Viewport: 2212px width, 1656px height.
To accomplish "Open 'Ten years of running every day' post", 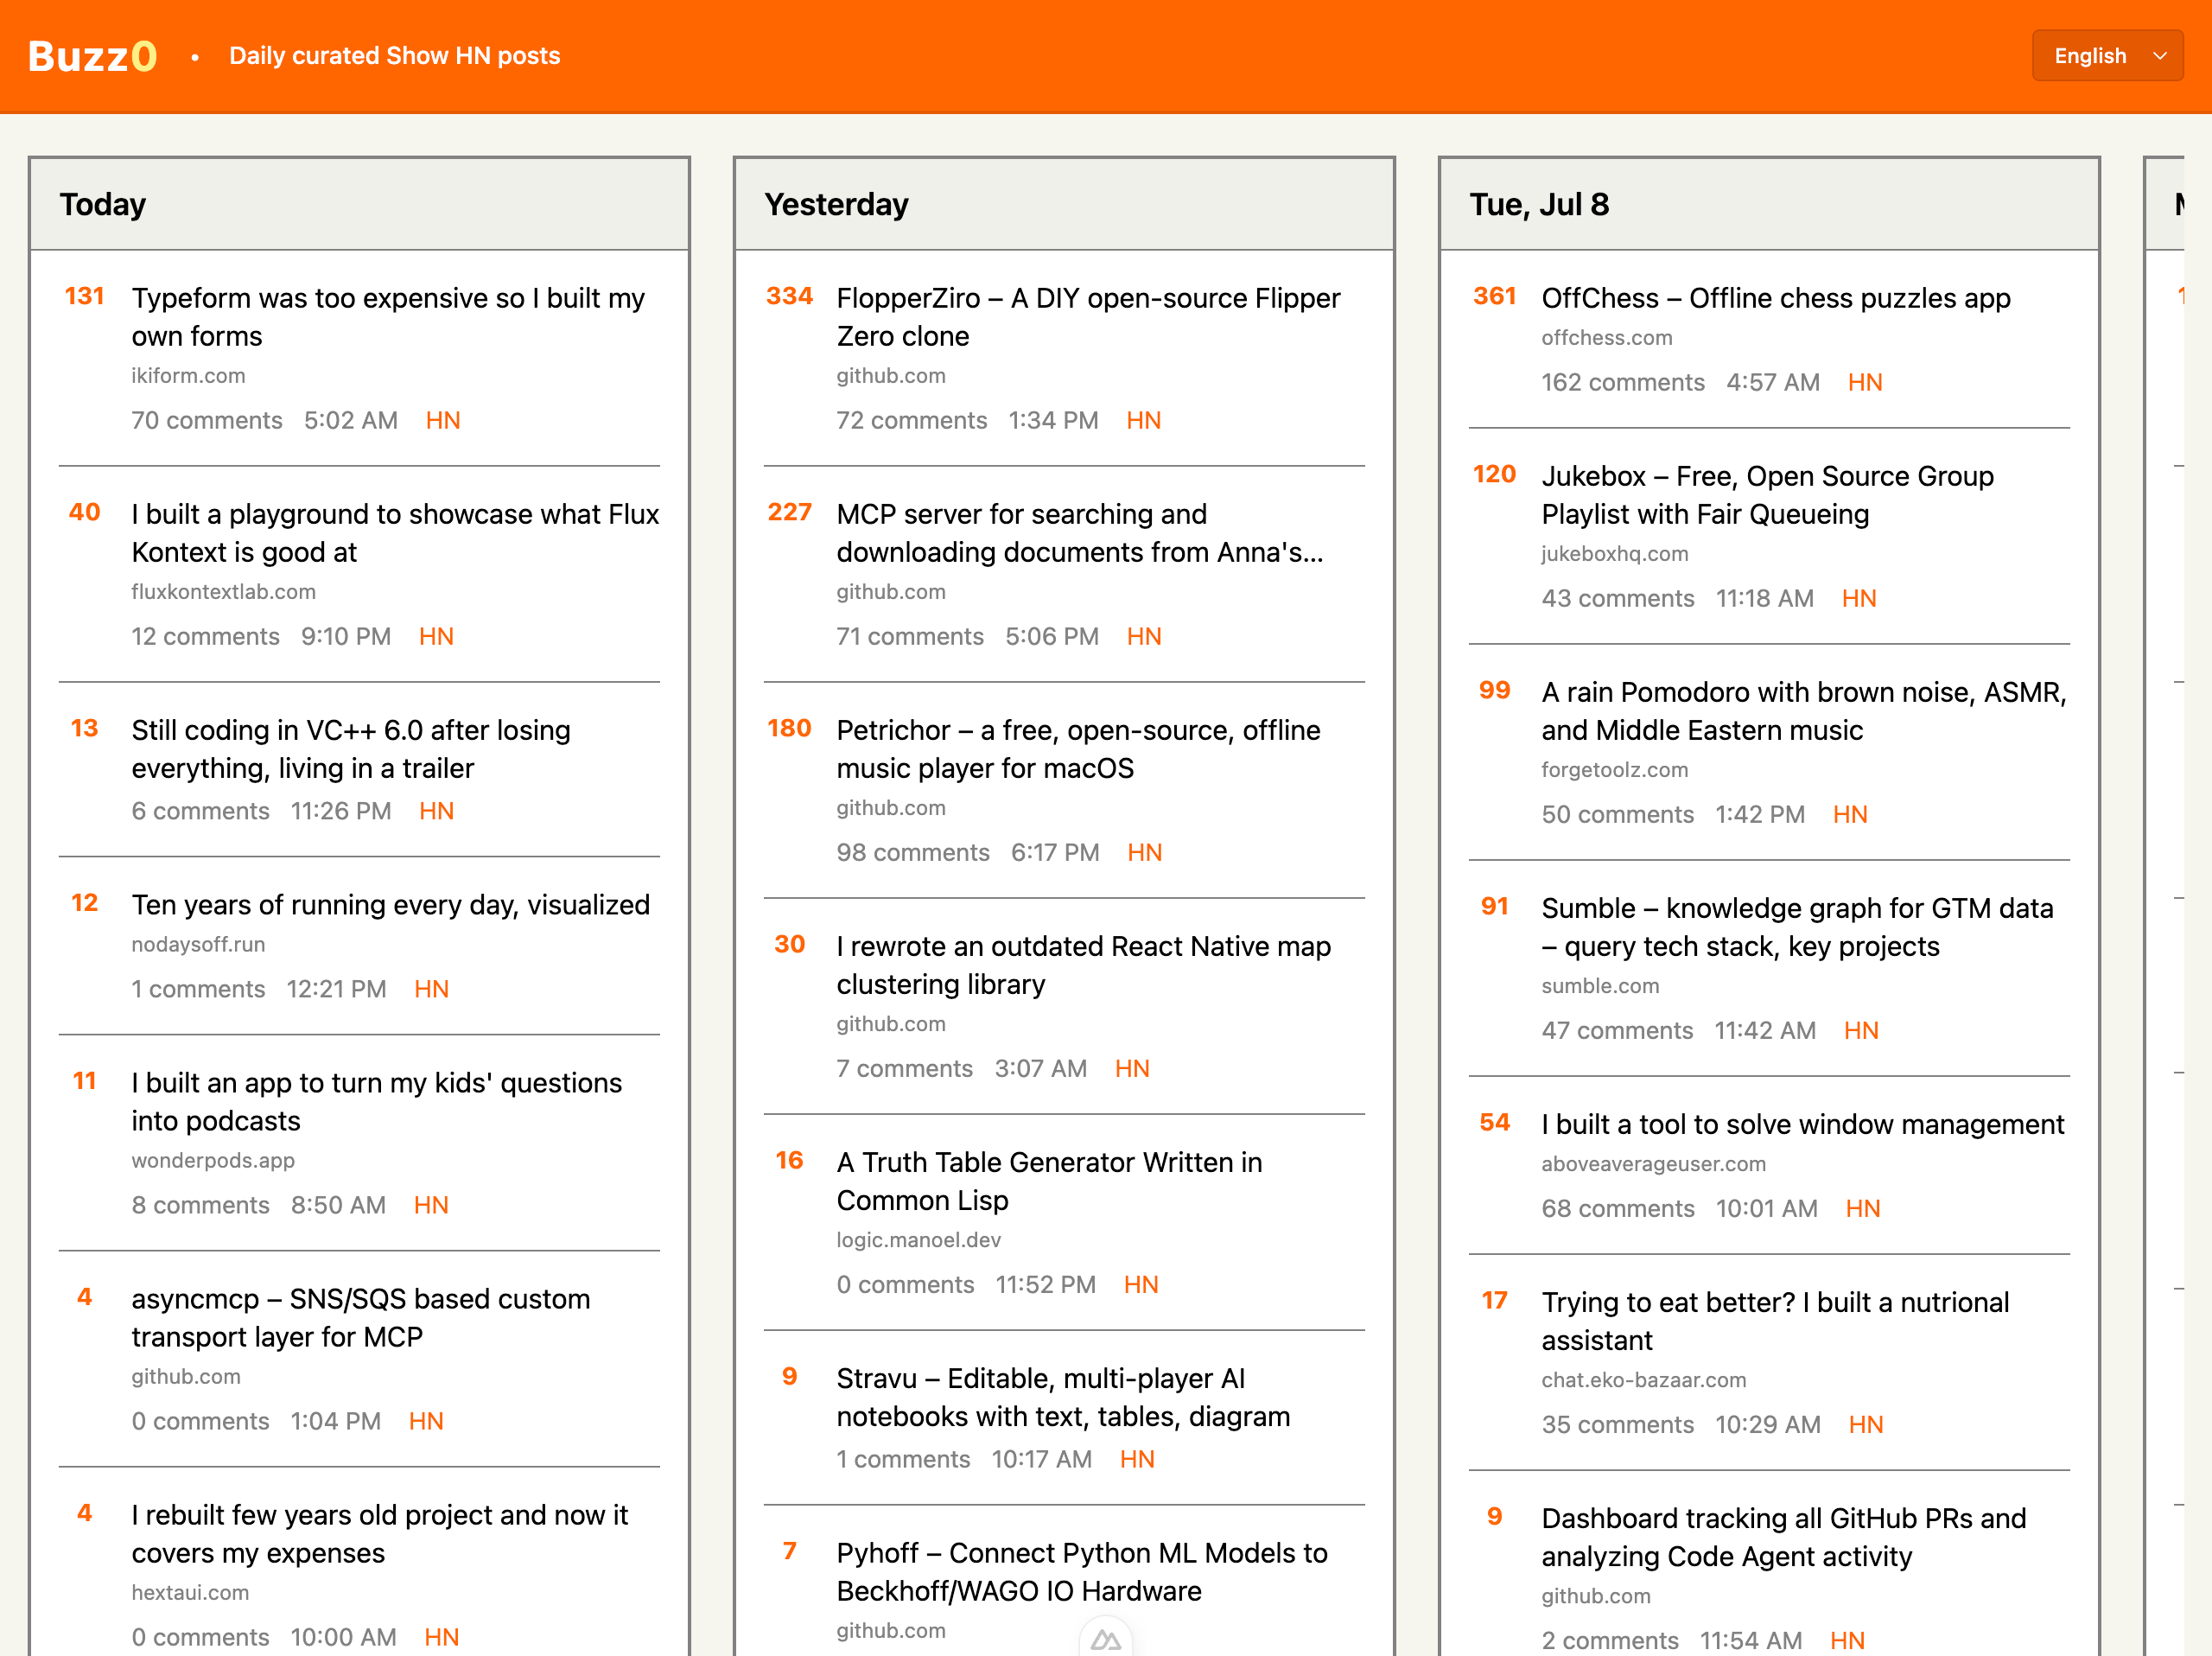I will 390,905.
